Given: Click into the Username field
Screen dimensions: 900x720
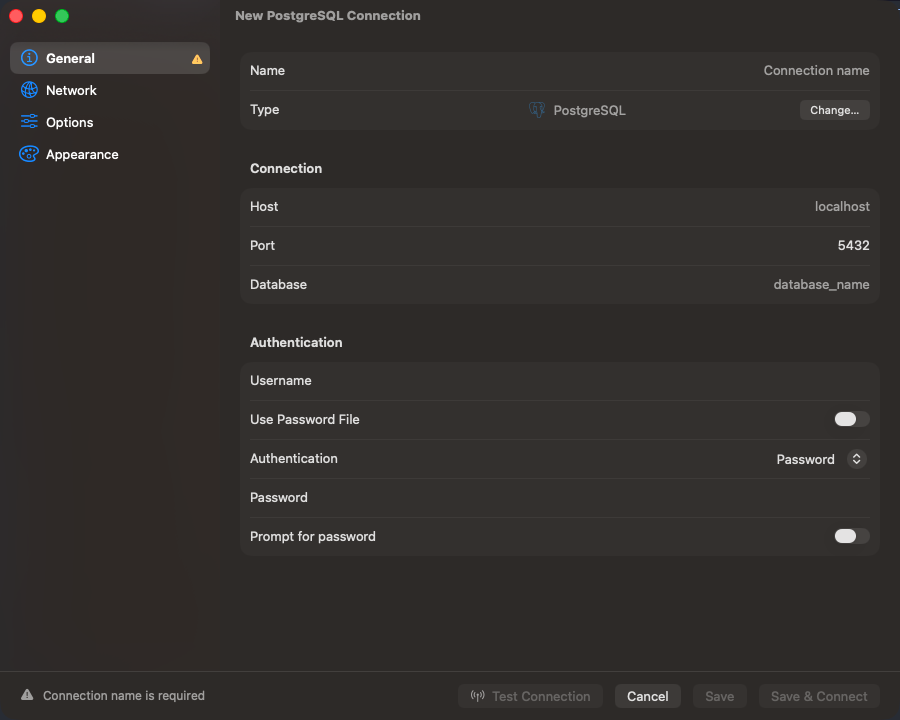Looking at the screenshot, I should [560, 381].
